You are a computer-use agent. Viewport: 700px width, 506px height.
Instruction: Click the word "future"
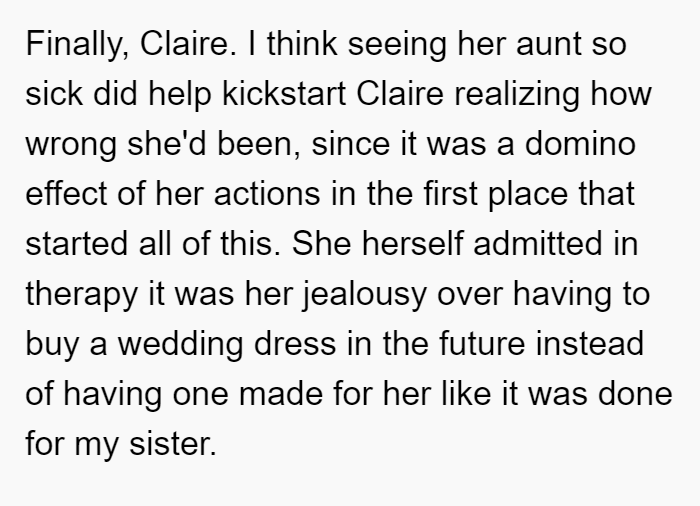[482, 344]
